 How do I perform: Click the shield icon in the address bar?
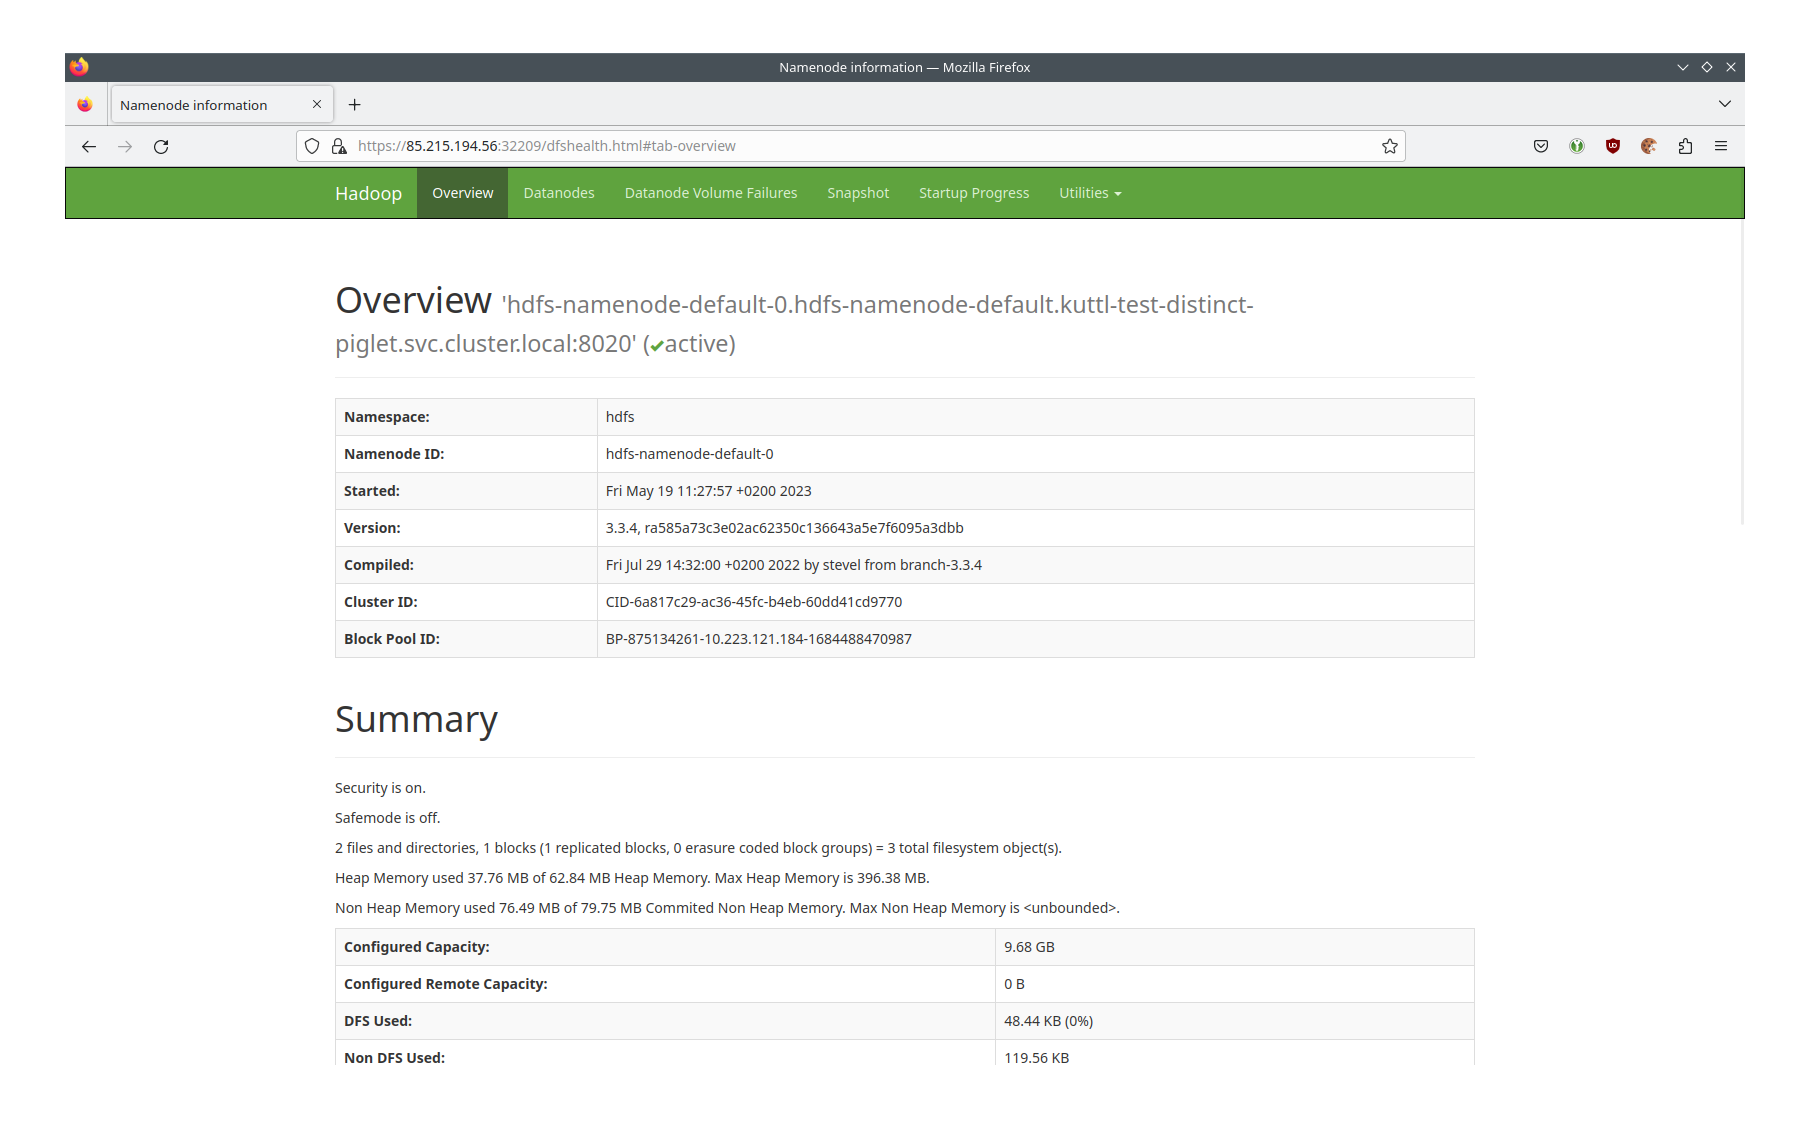click(x=312, y=145)
